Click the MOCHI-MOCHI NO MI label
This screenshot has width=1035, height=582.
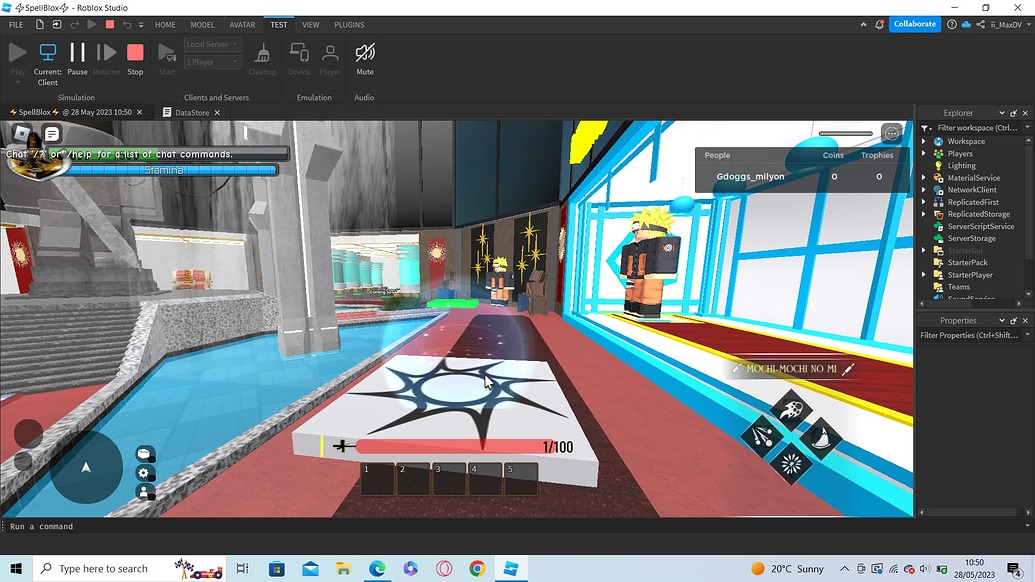tap(791, 369)
